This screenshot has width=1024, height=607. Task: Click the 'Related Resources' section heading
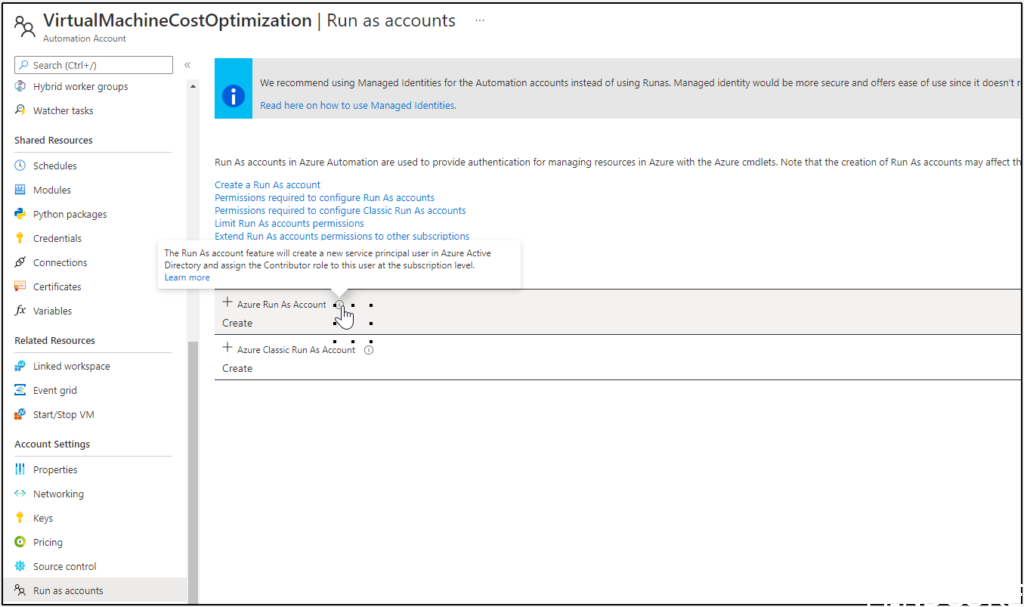click(x=55, y=340)
